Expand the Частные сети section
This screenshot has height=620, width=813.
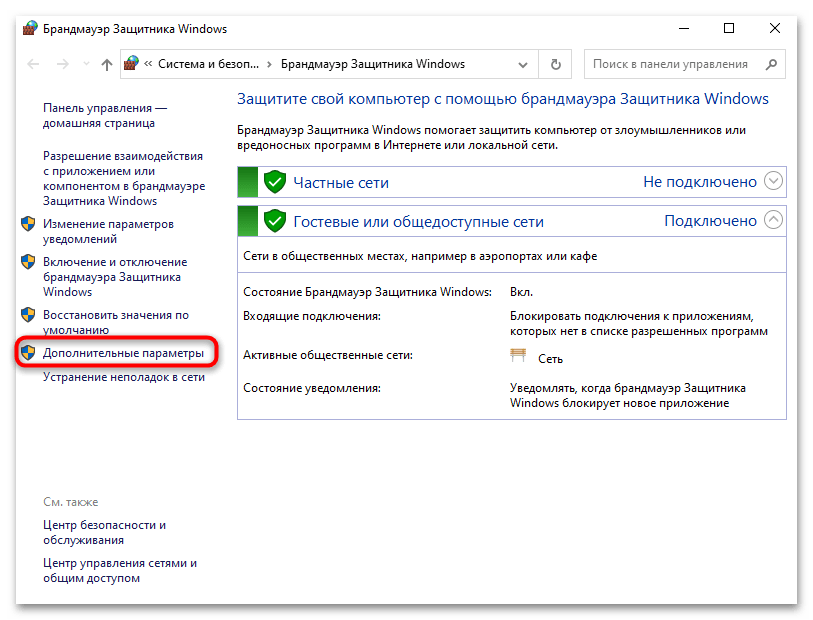point(772,181)
